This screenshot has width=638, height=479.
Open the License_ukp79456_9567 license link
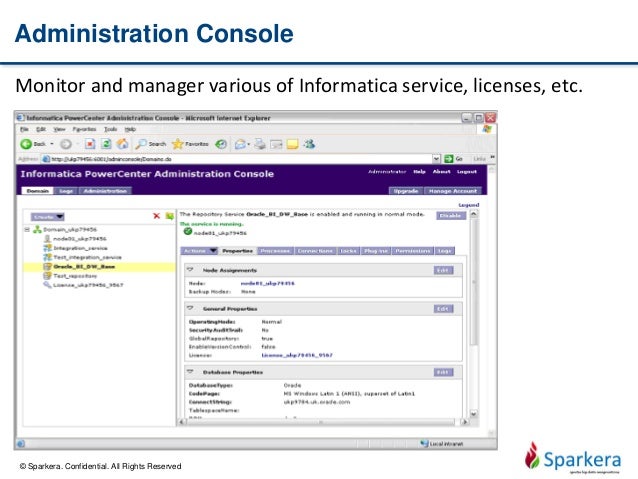coord(297,355)
